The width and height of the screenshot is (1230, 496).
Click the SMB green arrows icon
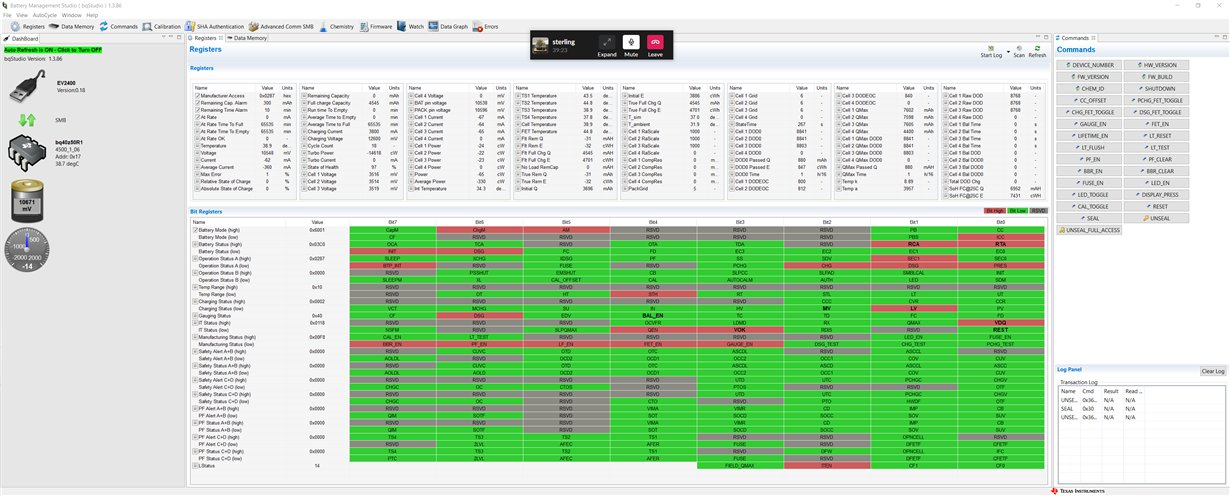(x=29, y=119)
